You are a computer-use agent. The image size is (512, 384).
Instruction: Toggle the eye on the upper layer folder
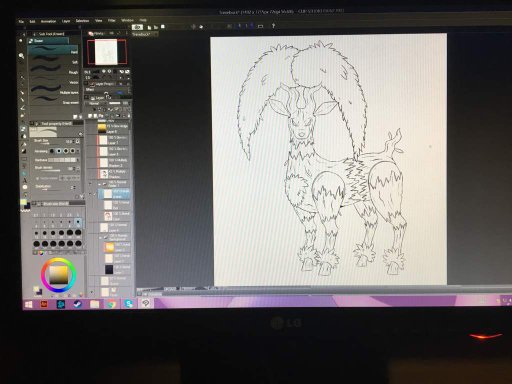coord(90,184)
